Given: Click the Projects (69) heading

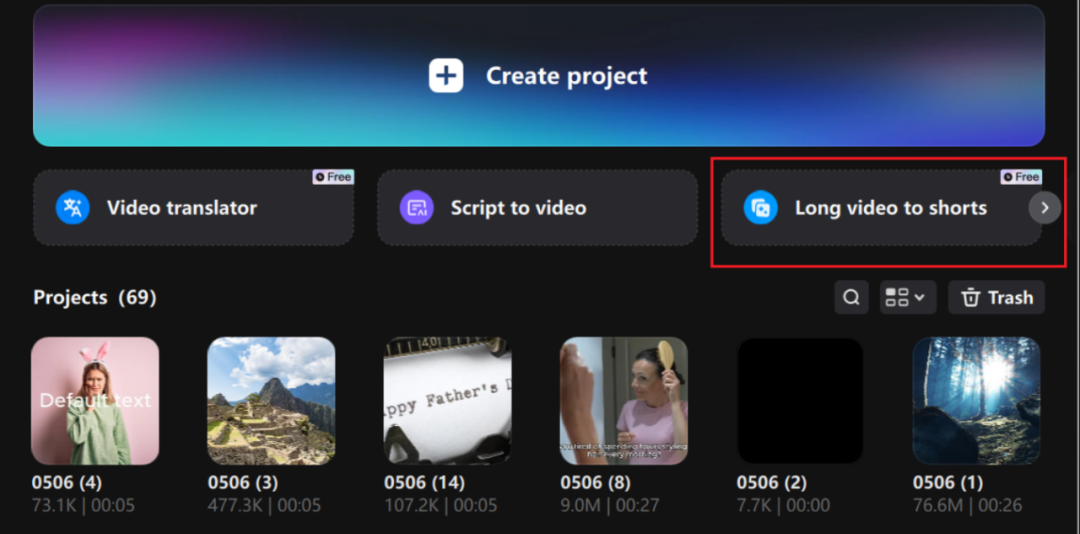Looking at the screenshot, I should click(x=95, y=297).
